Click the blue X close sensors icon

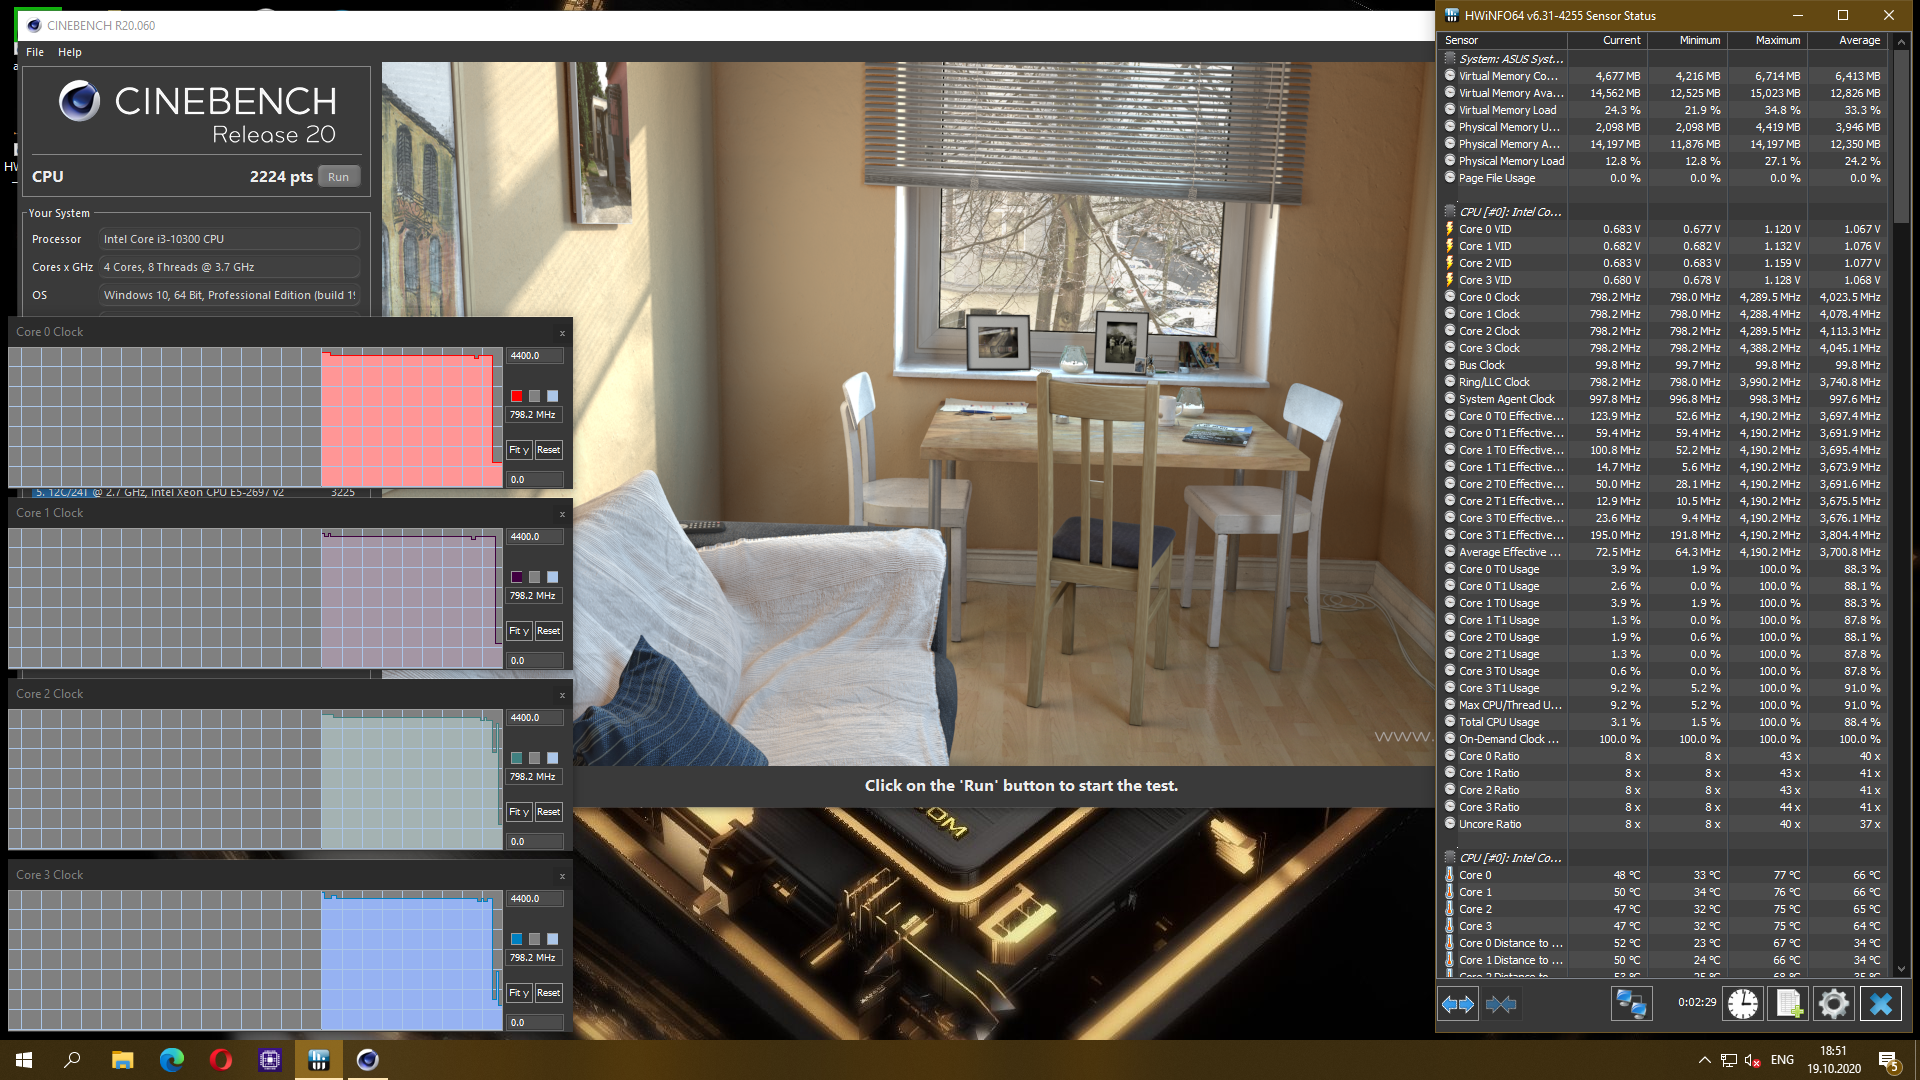point(1880,1004)
